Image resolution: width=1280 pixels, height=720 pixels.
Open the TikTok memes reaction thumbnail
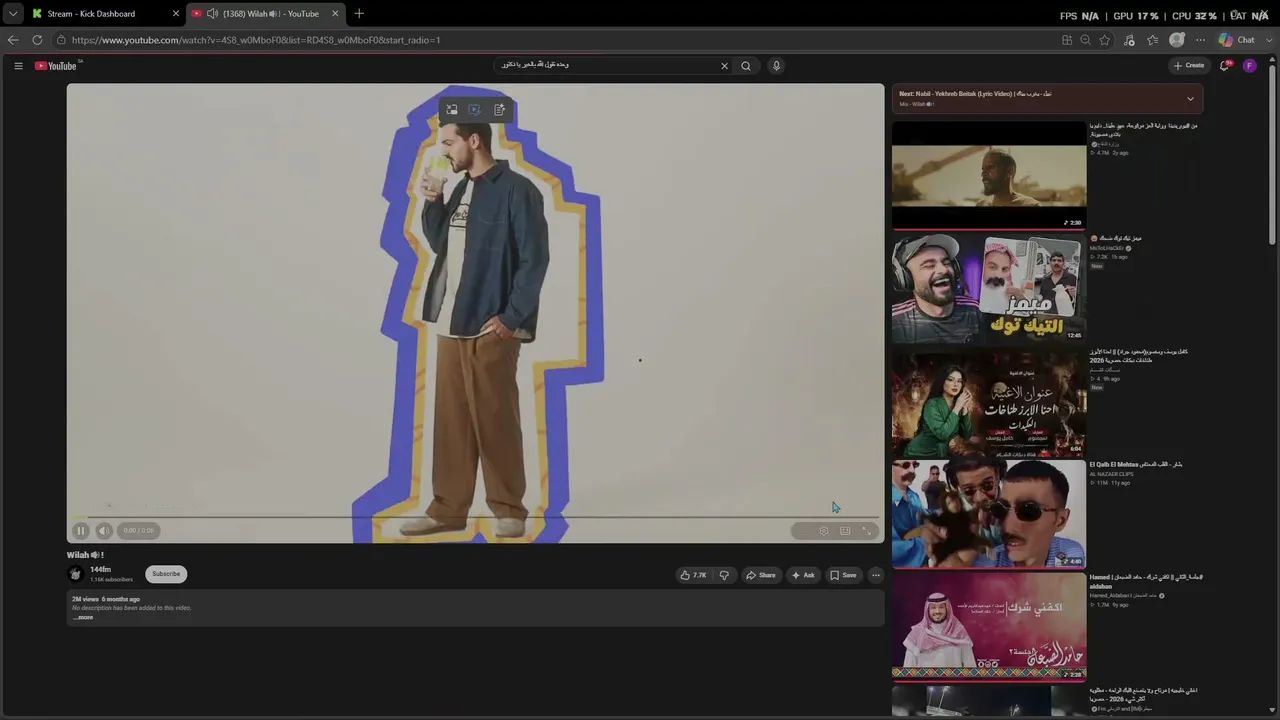pos(989,288)
